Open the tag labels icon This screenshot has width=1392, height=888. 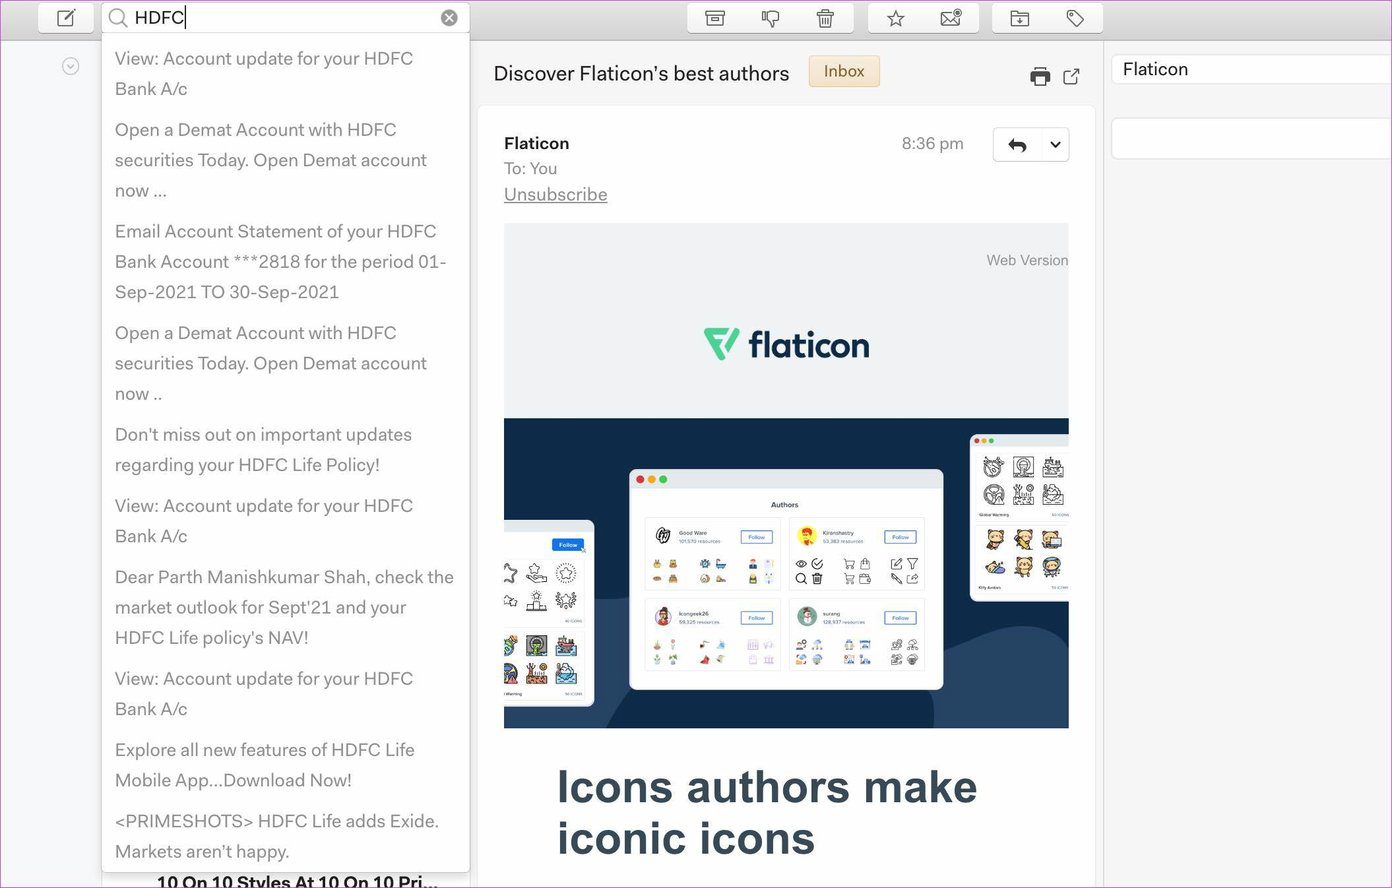tap(1075, 18)
